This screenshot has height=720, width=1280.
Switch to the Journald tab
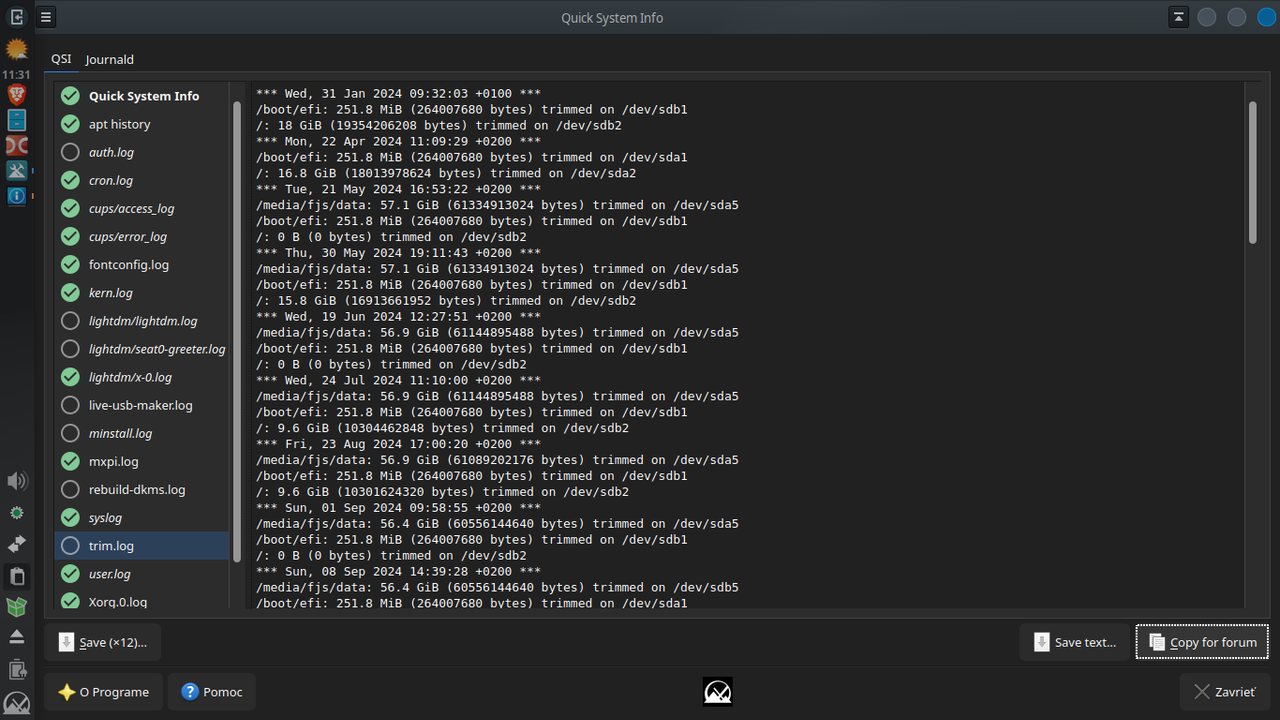tap(110, 59)
